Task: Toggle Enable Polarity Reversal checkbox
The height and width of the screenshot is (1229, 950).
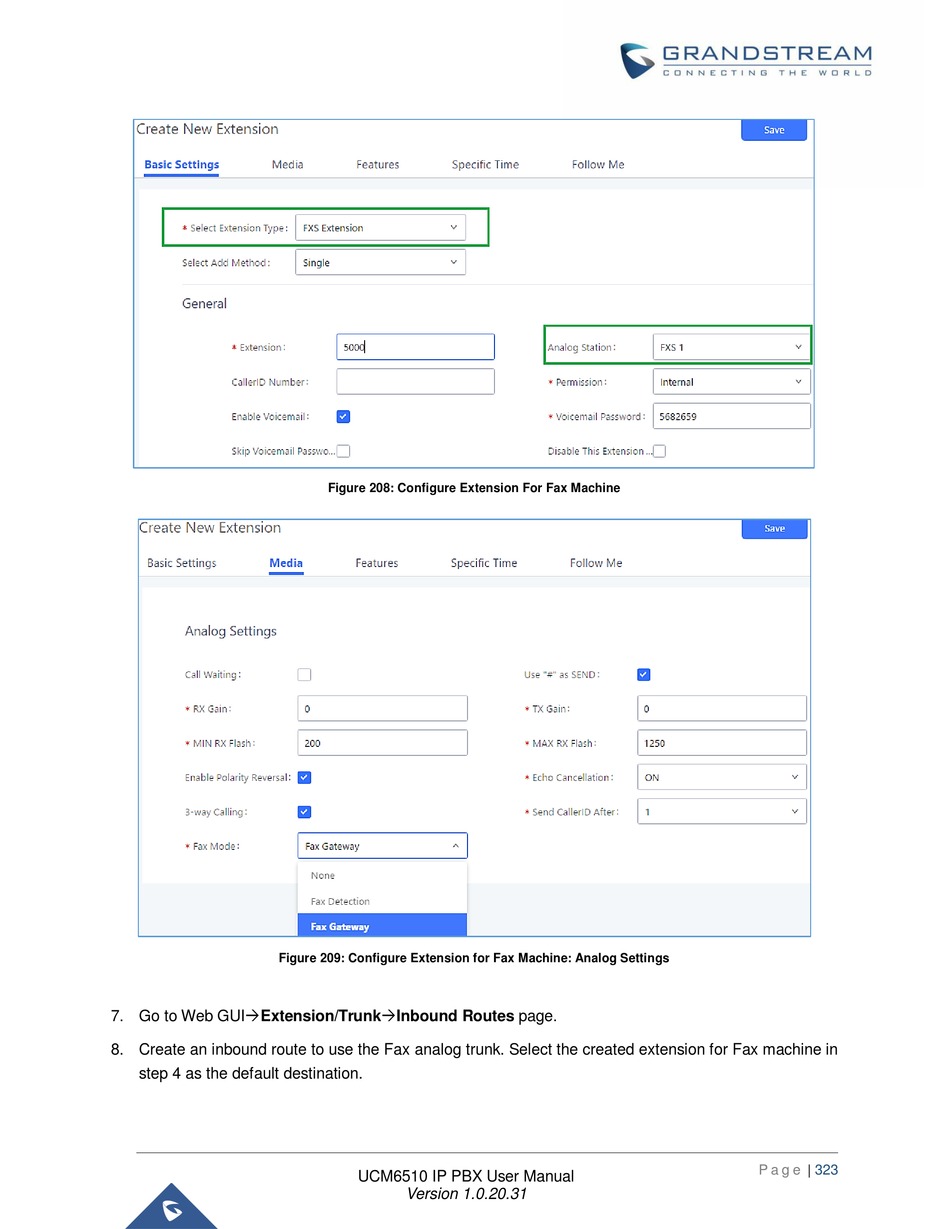Action: pyautogui.click(x=305, y=777)
